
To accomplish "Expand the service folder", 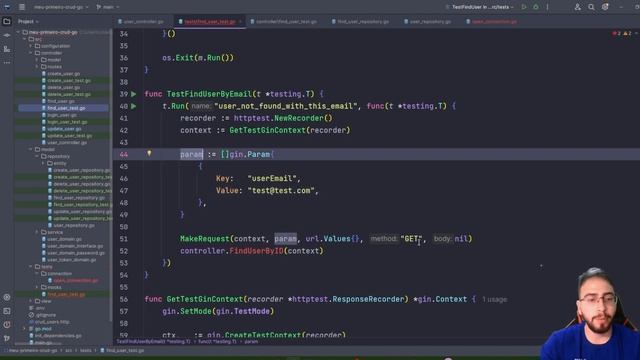I will [37, 232].
